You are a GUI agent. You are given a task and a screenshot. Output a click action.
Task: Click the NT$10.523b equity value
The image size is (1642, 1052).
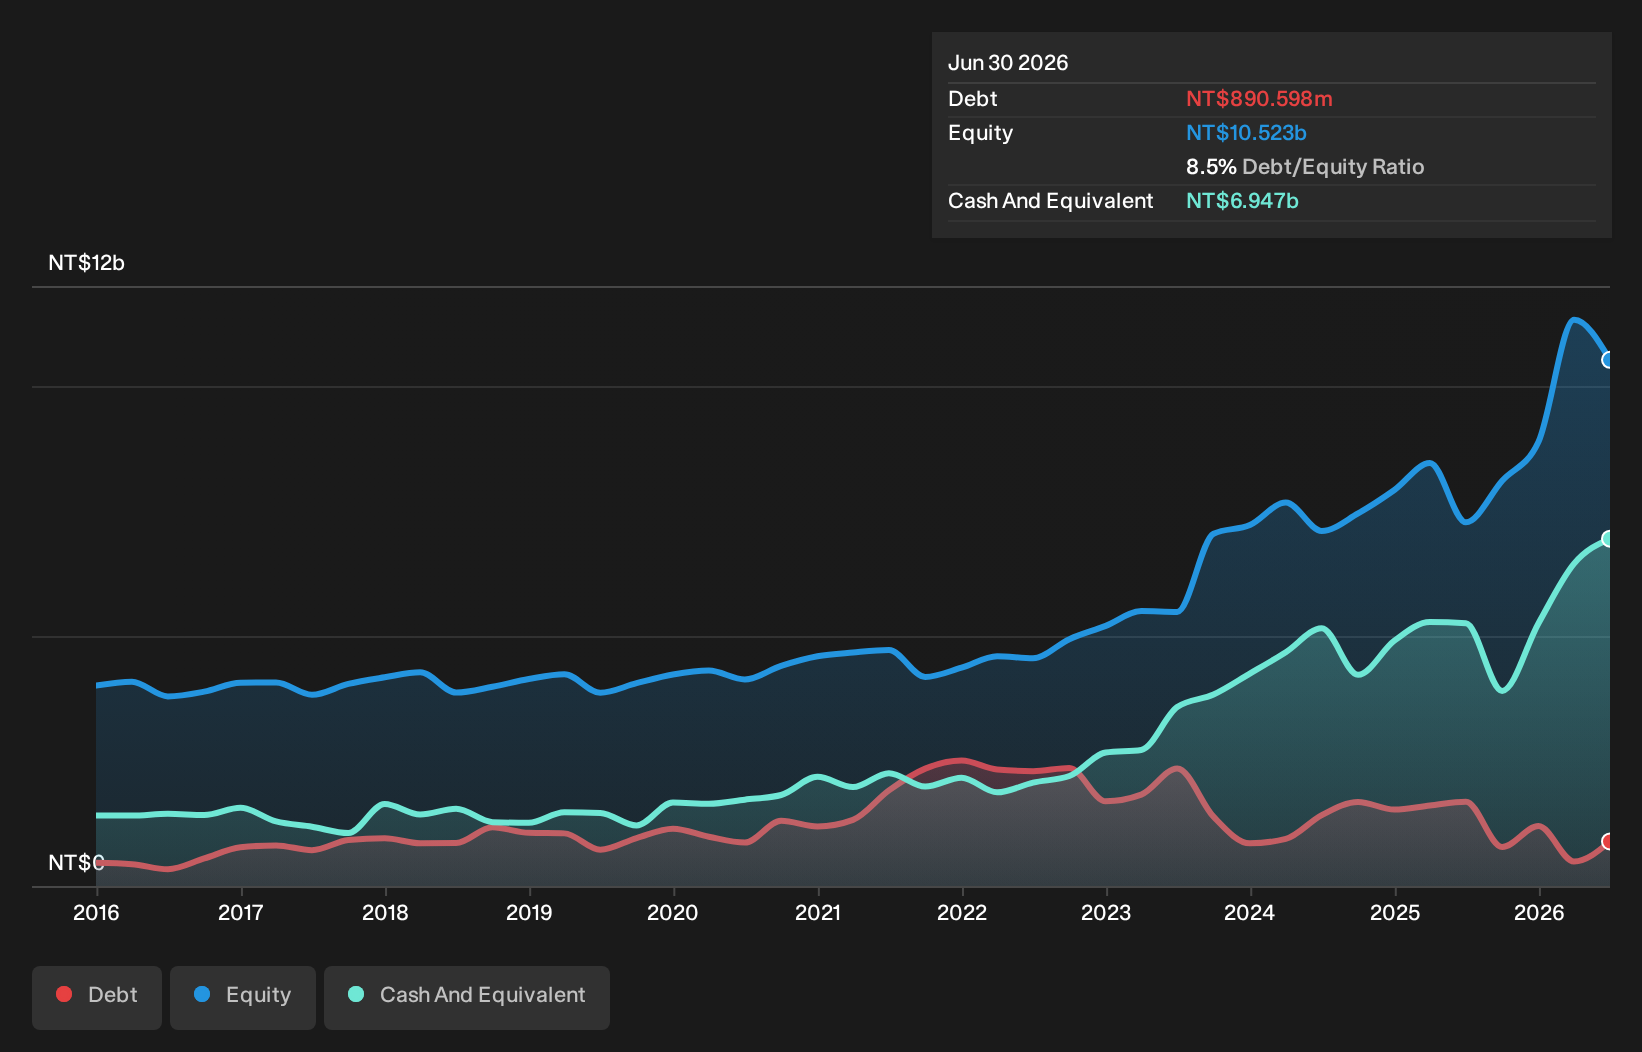click(1246, 133)
